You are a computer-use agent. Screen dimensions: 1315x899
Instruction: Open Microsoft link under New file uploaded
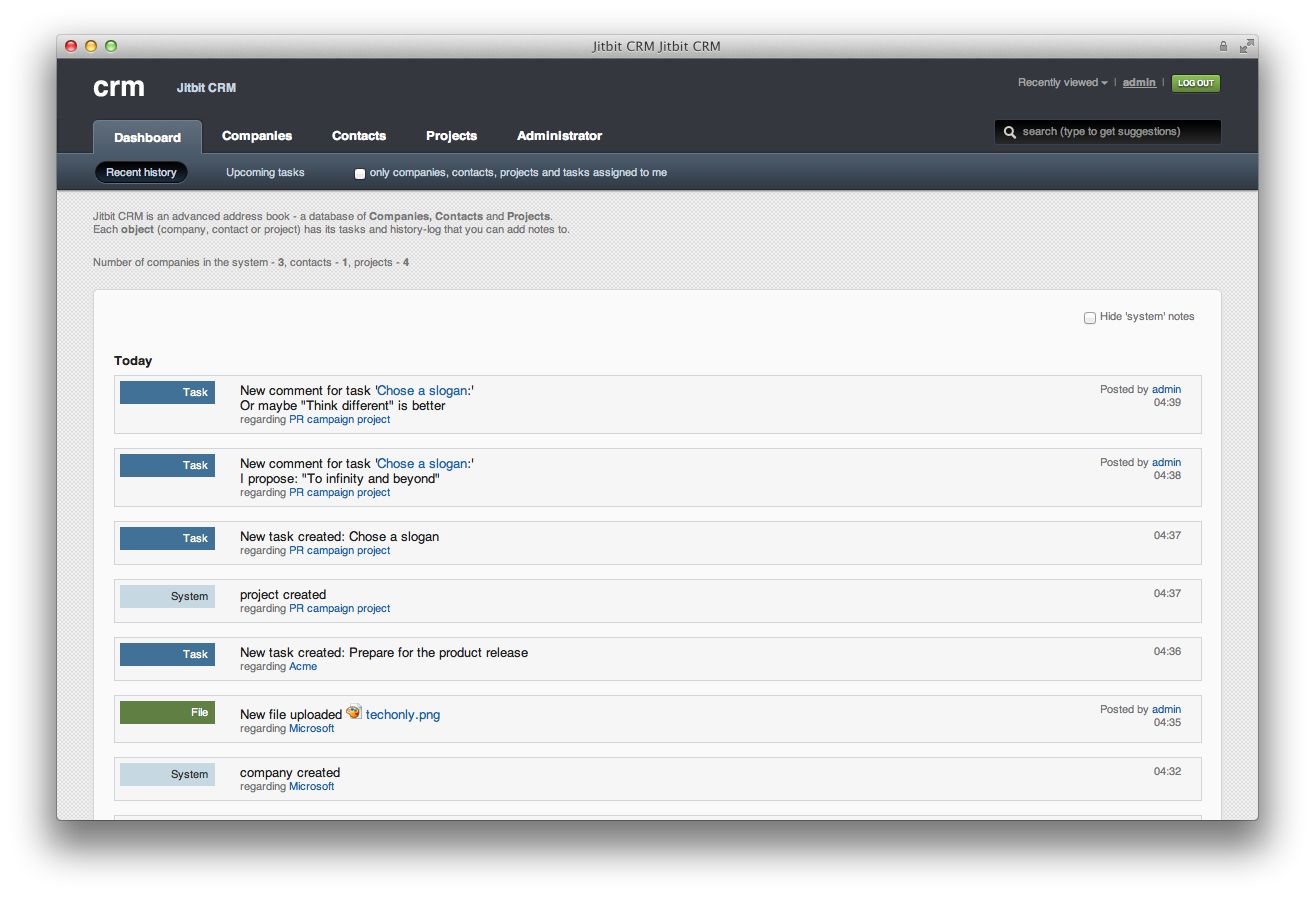tap(311, 729)
